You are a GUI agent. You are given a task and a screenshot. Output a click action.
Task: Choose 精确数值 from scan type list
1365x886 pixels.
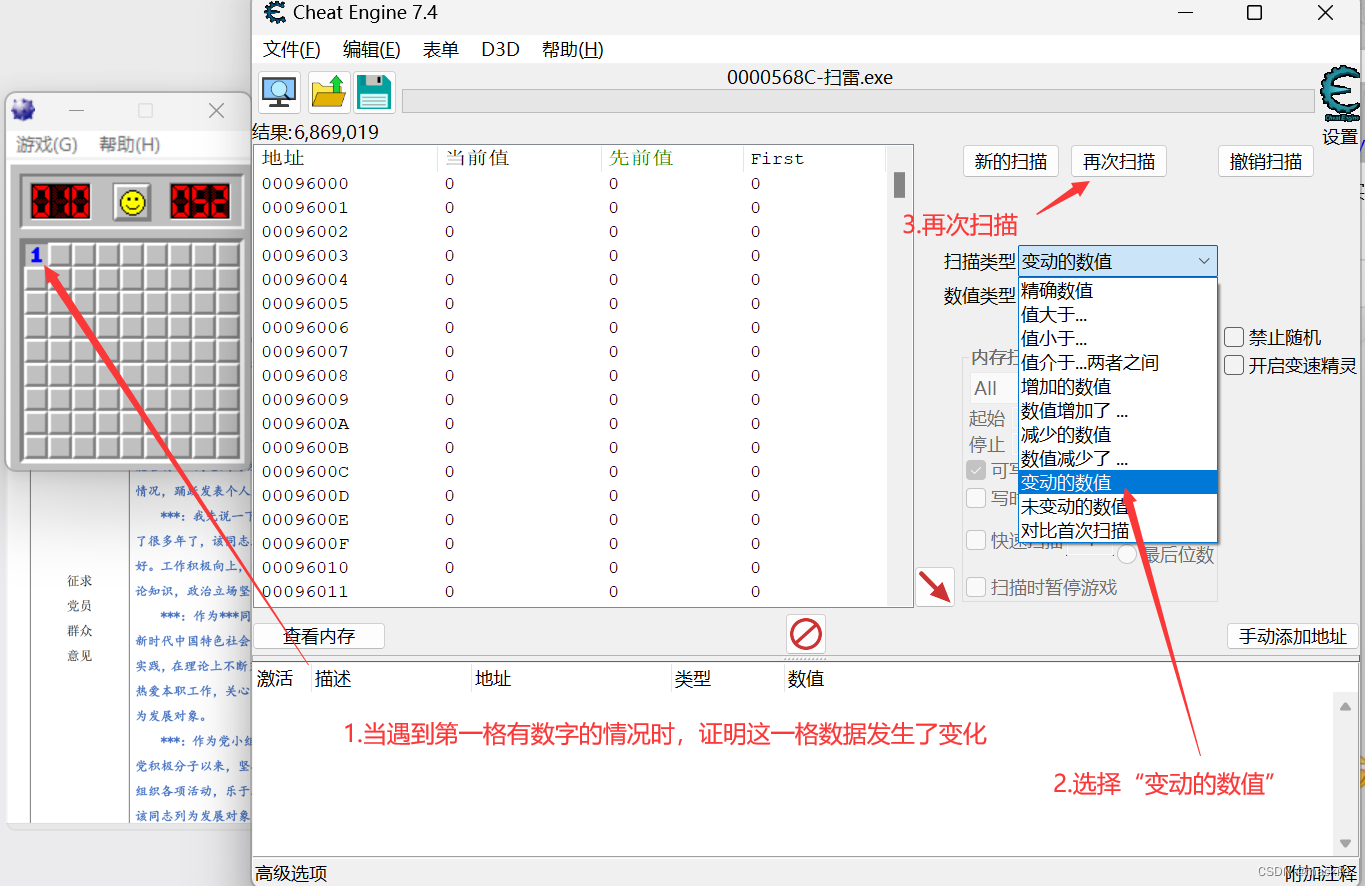(1118, 291)
